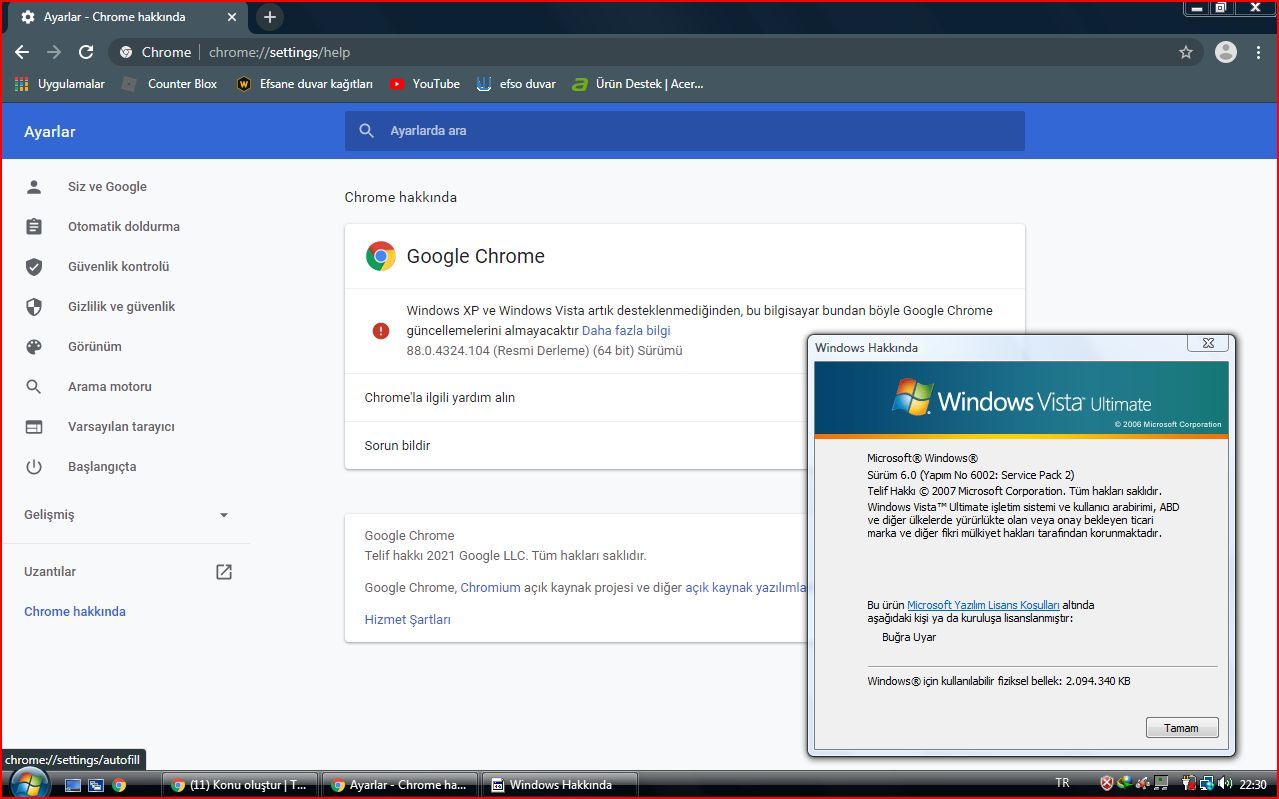Open the efso duvar bookmark

click(x=516, y=84)
